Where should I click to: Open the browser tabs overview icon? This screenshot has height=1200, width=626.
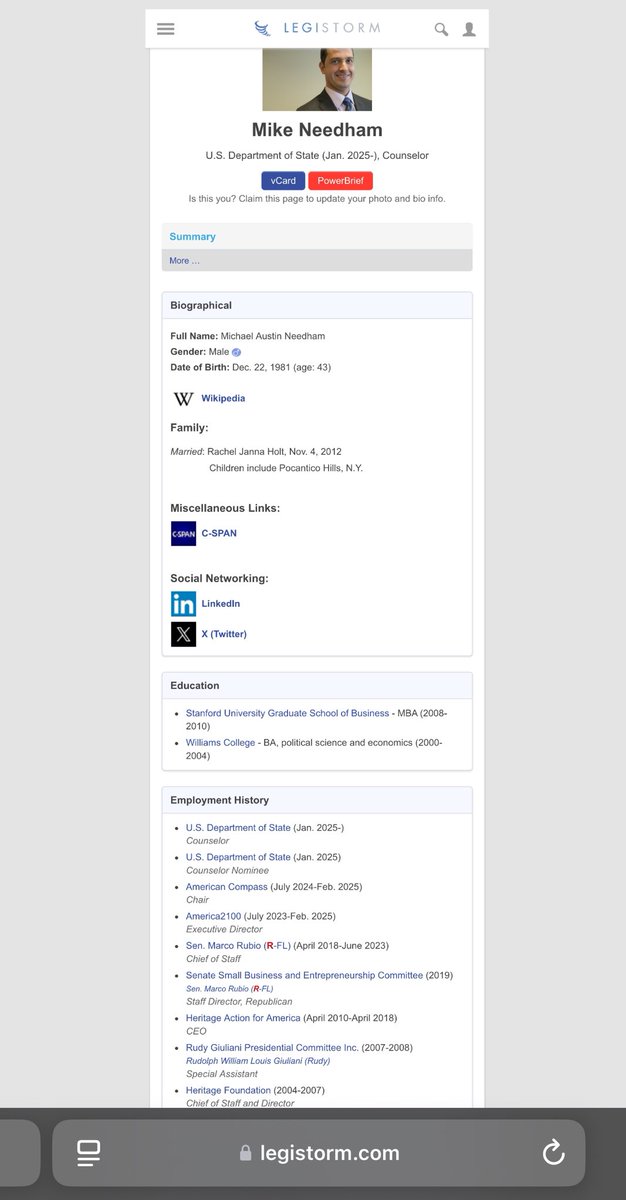point(88,1153)
